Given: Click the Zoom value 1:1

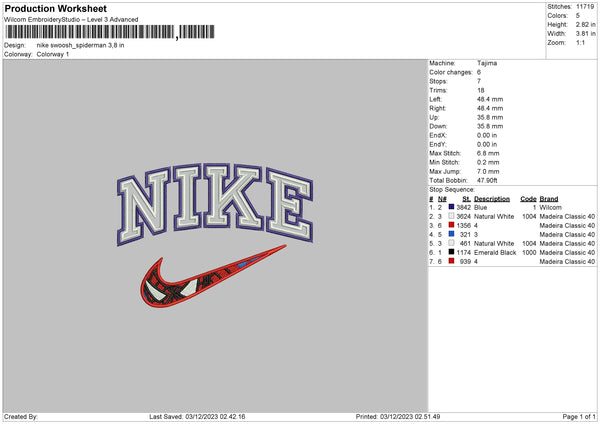Looking at the screenshot, I should (x=580, y=42).
